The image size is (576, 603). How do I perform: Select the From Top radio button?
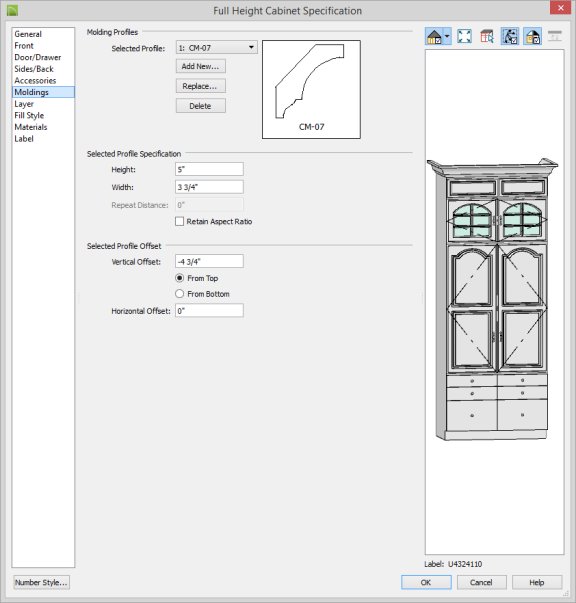179,278
